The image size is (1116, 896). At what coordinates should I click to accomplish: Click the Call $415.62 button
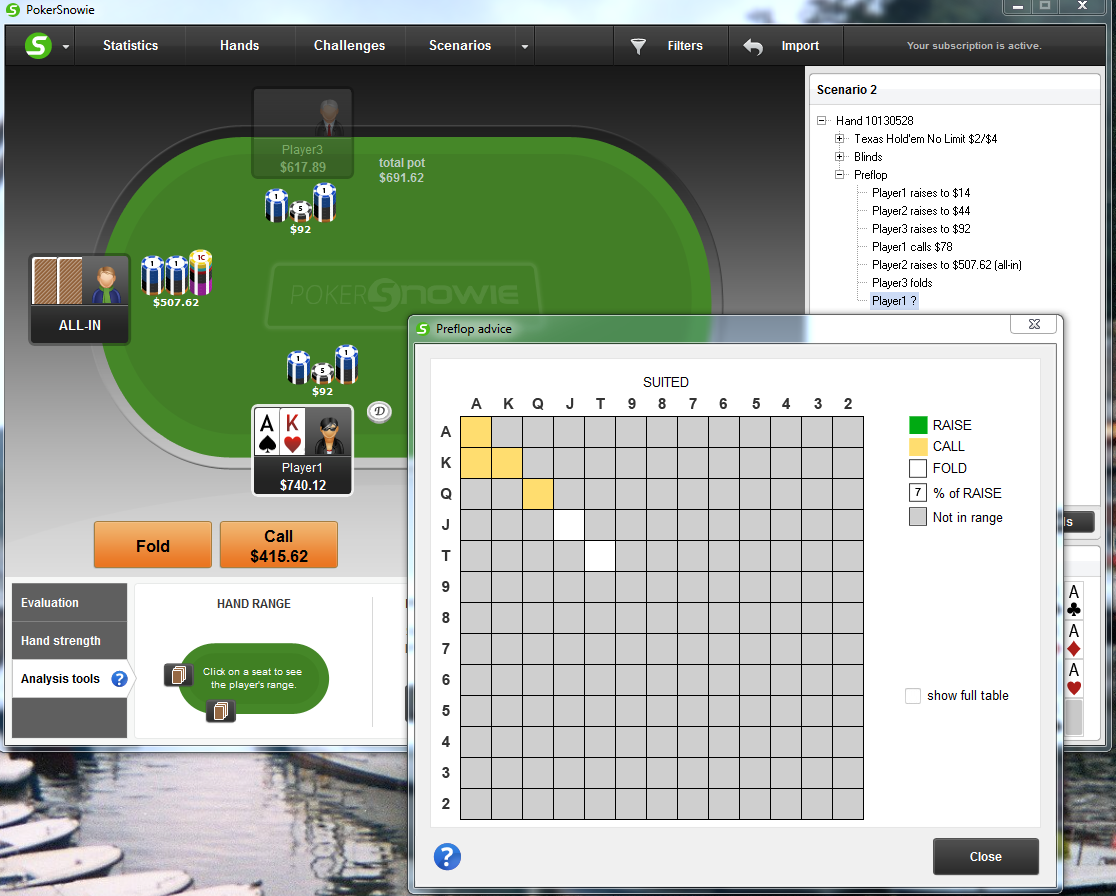[279, 545]
